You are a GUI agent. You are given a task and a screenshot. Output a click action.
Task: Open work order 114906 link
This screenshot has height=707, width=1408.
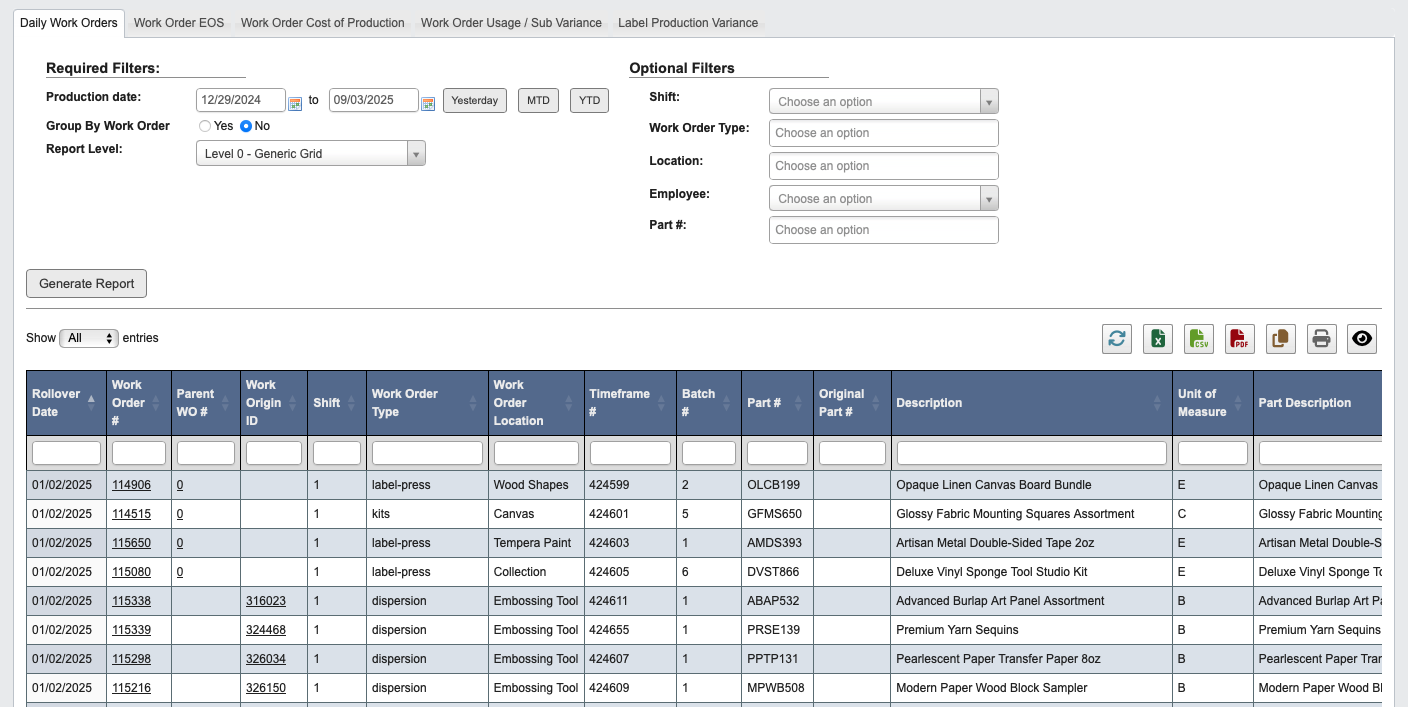[132, 484]
